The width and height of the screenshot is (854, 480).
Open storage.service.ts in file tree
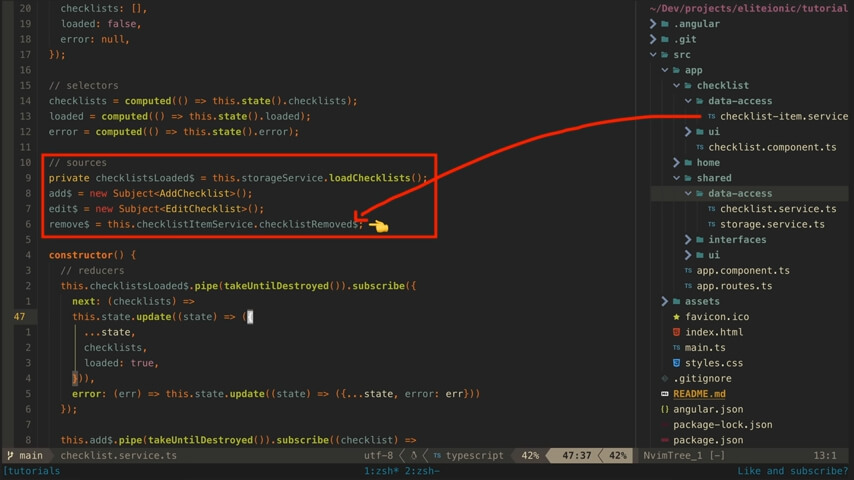772,224
